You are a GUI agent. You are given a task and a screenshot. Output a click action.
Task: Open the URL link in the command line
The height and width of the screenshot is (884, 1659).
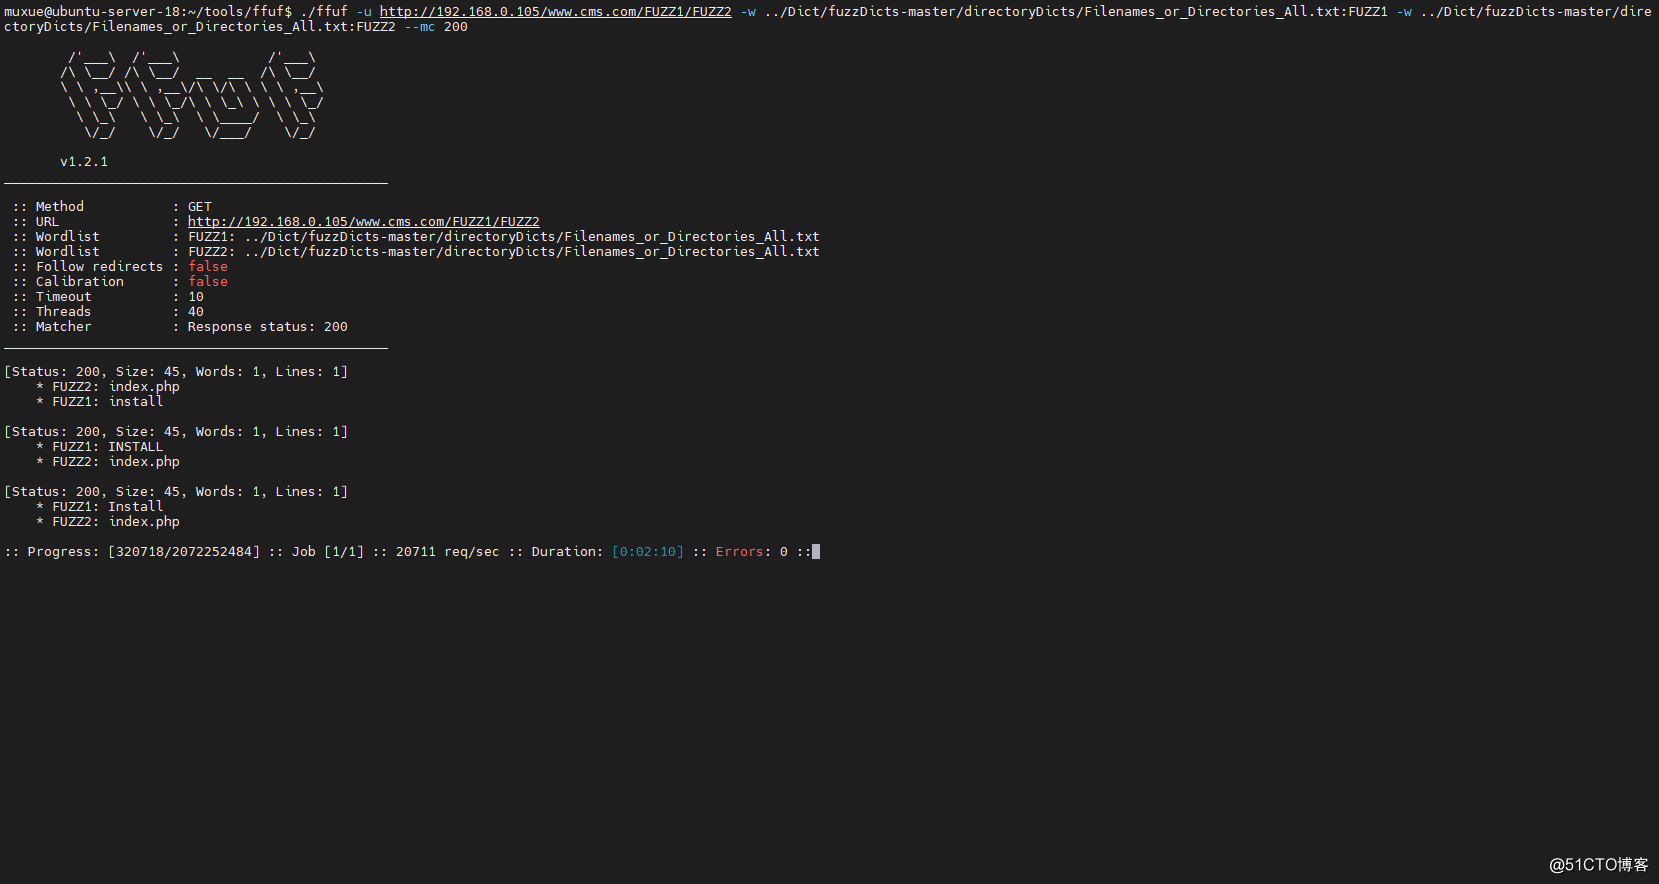coord(555,12)
